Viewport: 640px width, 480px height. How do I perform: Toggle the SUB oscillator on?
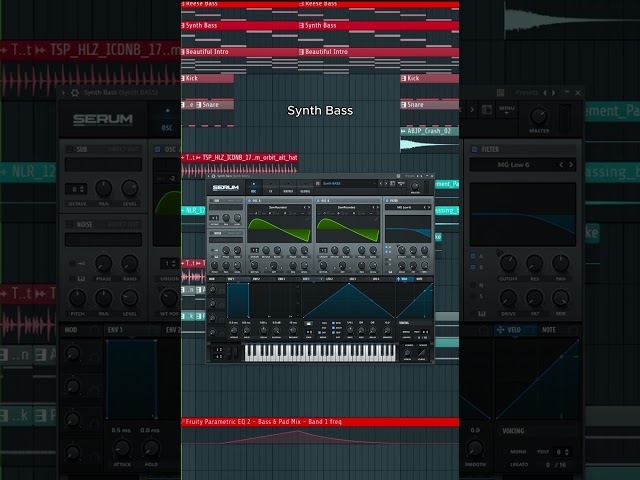pyautogui.click(x=211, y=200)
